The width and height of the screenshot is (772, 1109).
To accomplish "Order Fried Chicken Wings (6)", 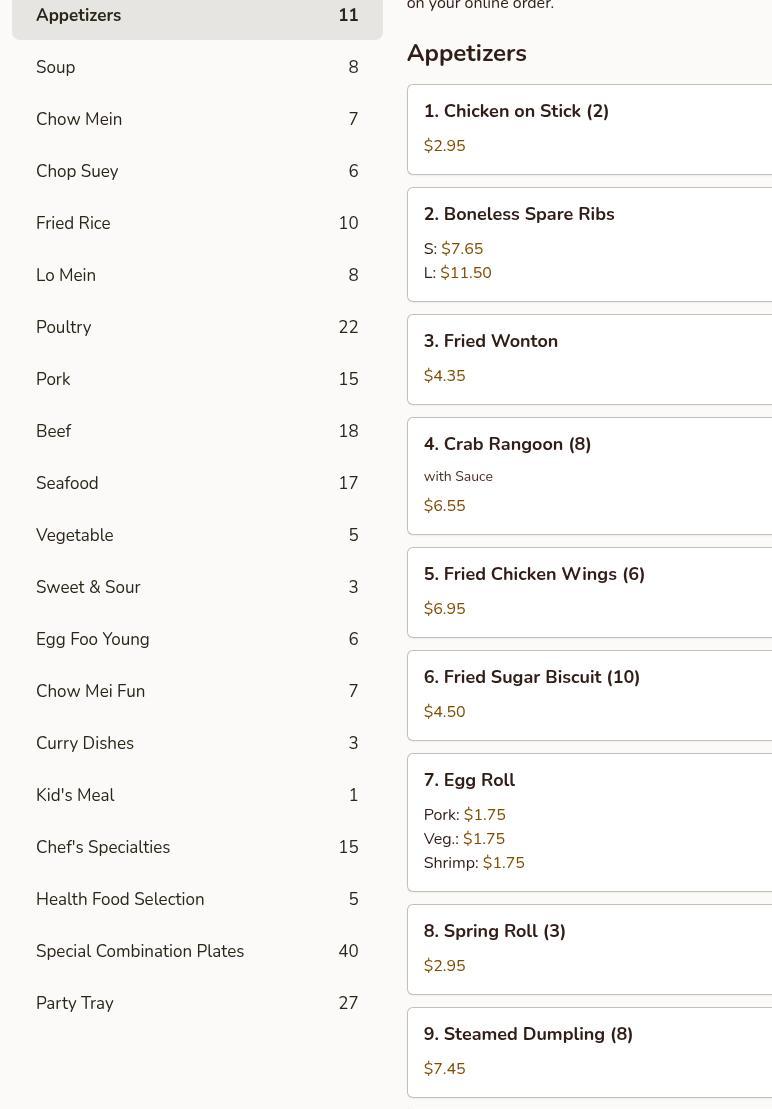I will pos(590,592).
